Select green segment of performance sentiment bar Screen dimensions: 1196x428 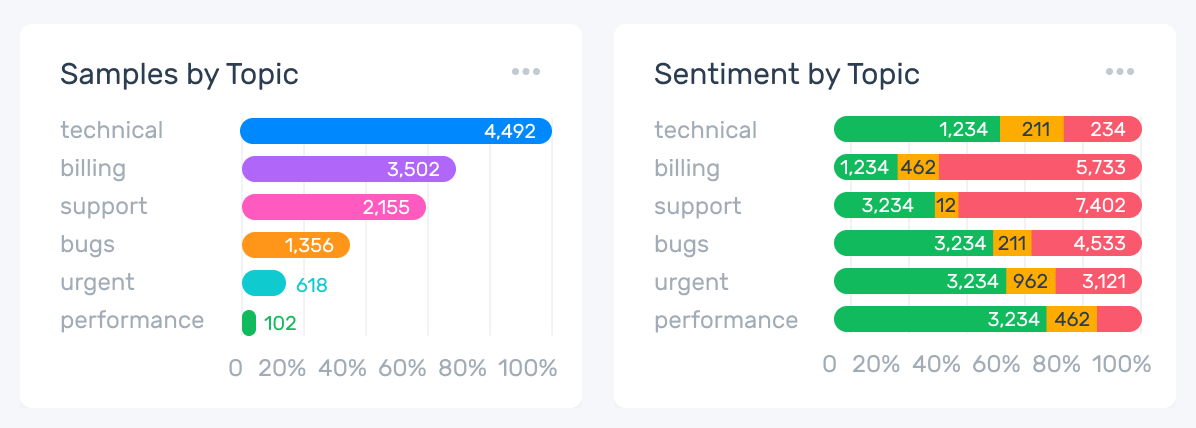point(940,320)
